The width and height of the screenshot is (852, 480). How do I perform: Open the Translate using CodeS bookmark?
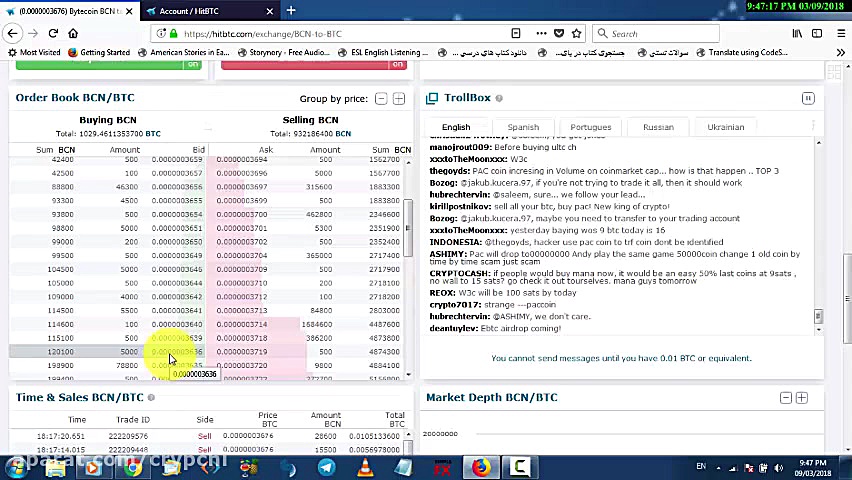(742, 52)
